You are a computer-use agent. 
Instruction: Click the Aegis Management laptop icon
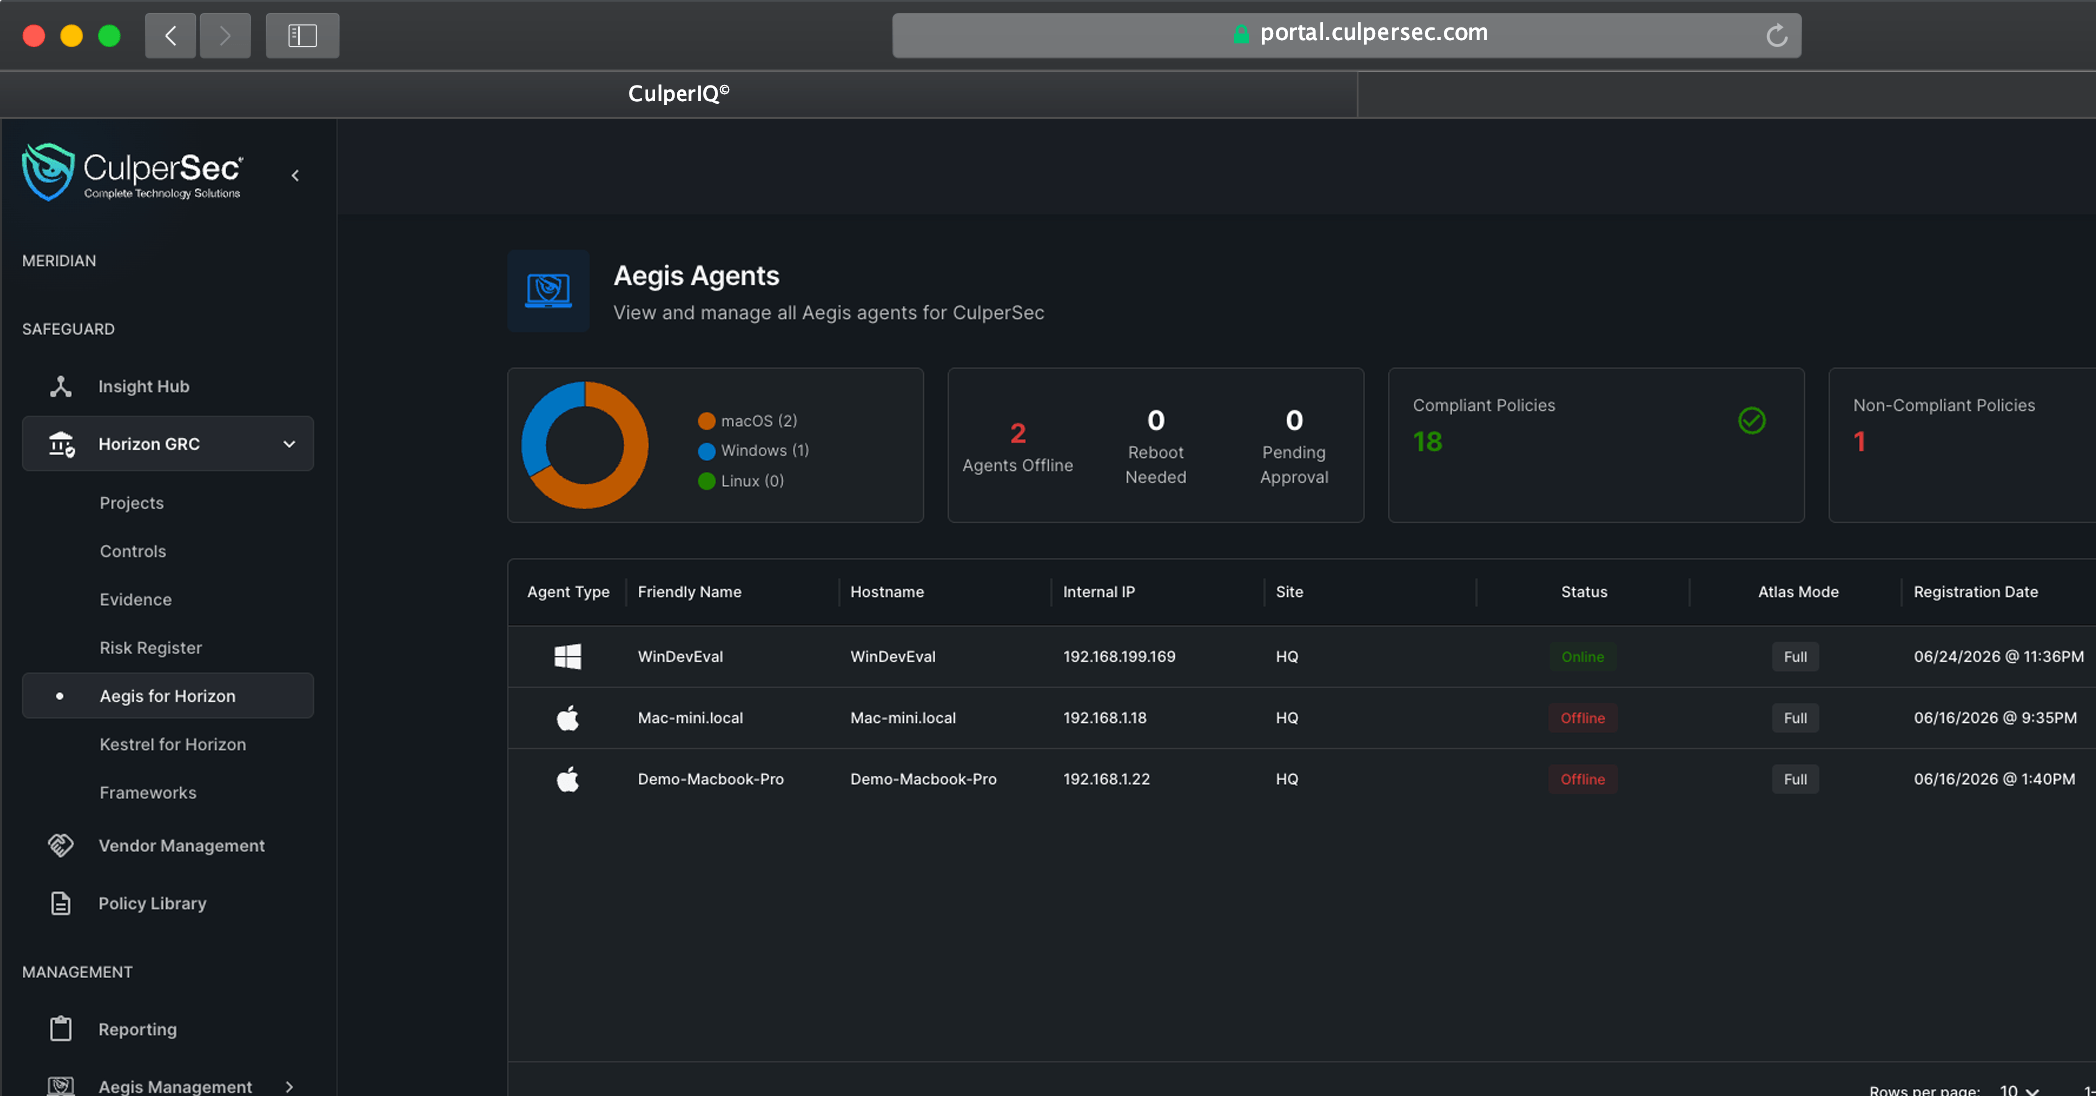pos(61,1086)
